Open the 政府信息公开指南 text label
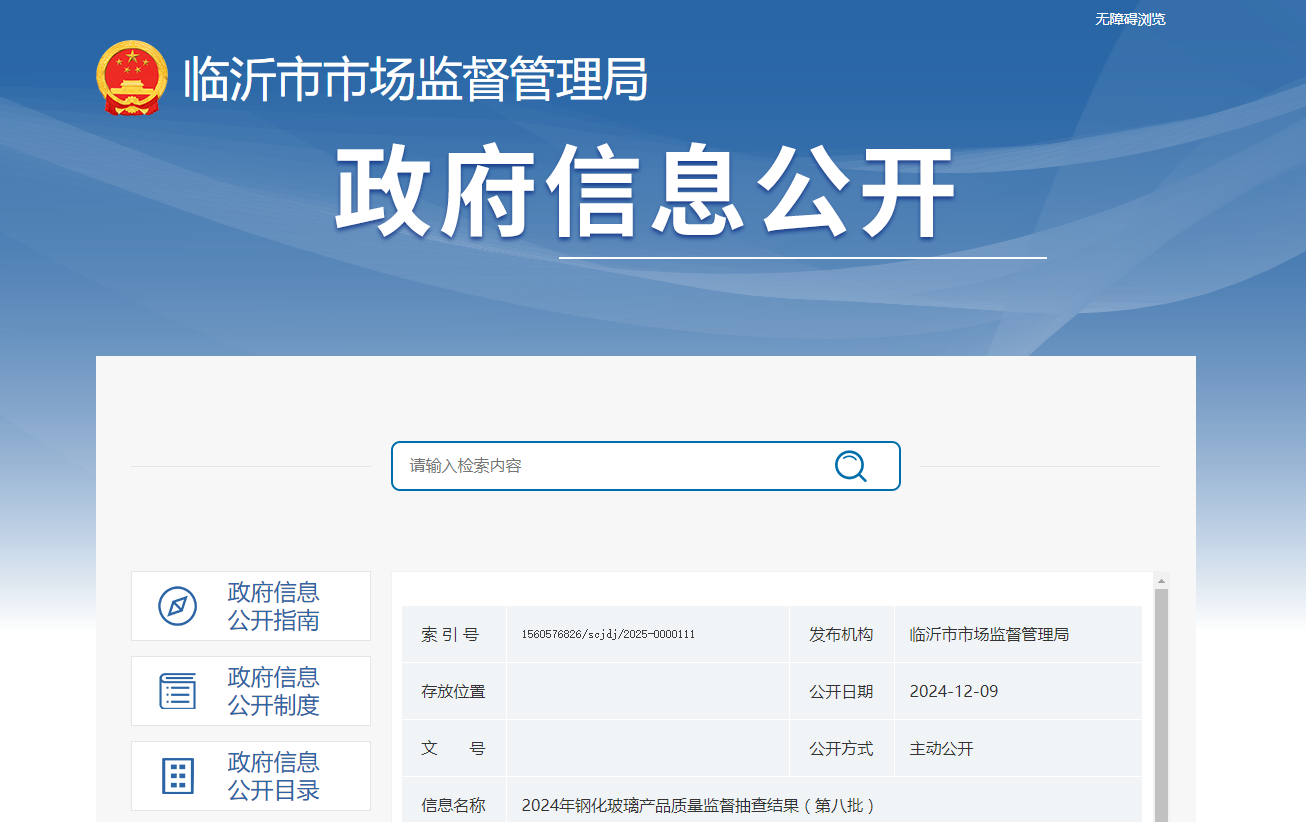 (x=273, y=606)
